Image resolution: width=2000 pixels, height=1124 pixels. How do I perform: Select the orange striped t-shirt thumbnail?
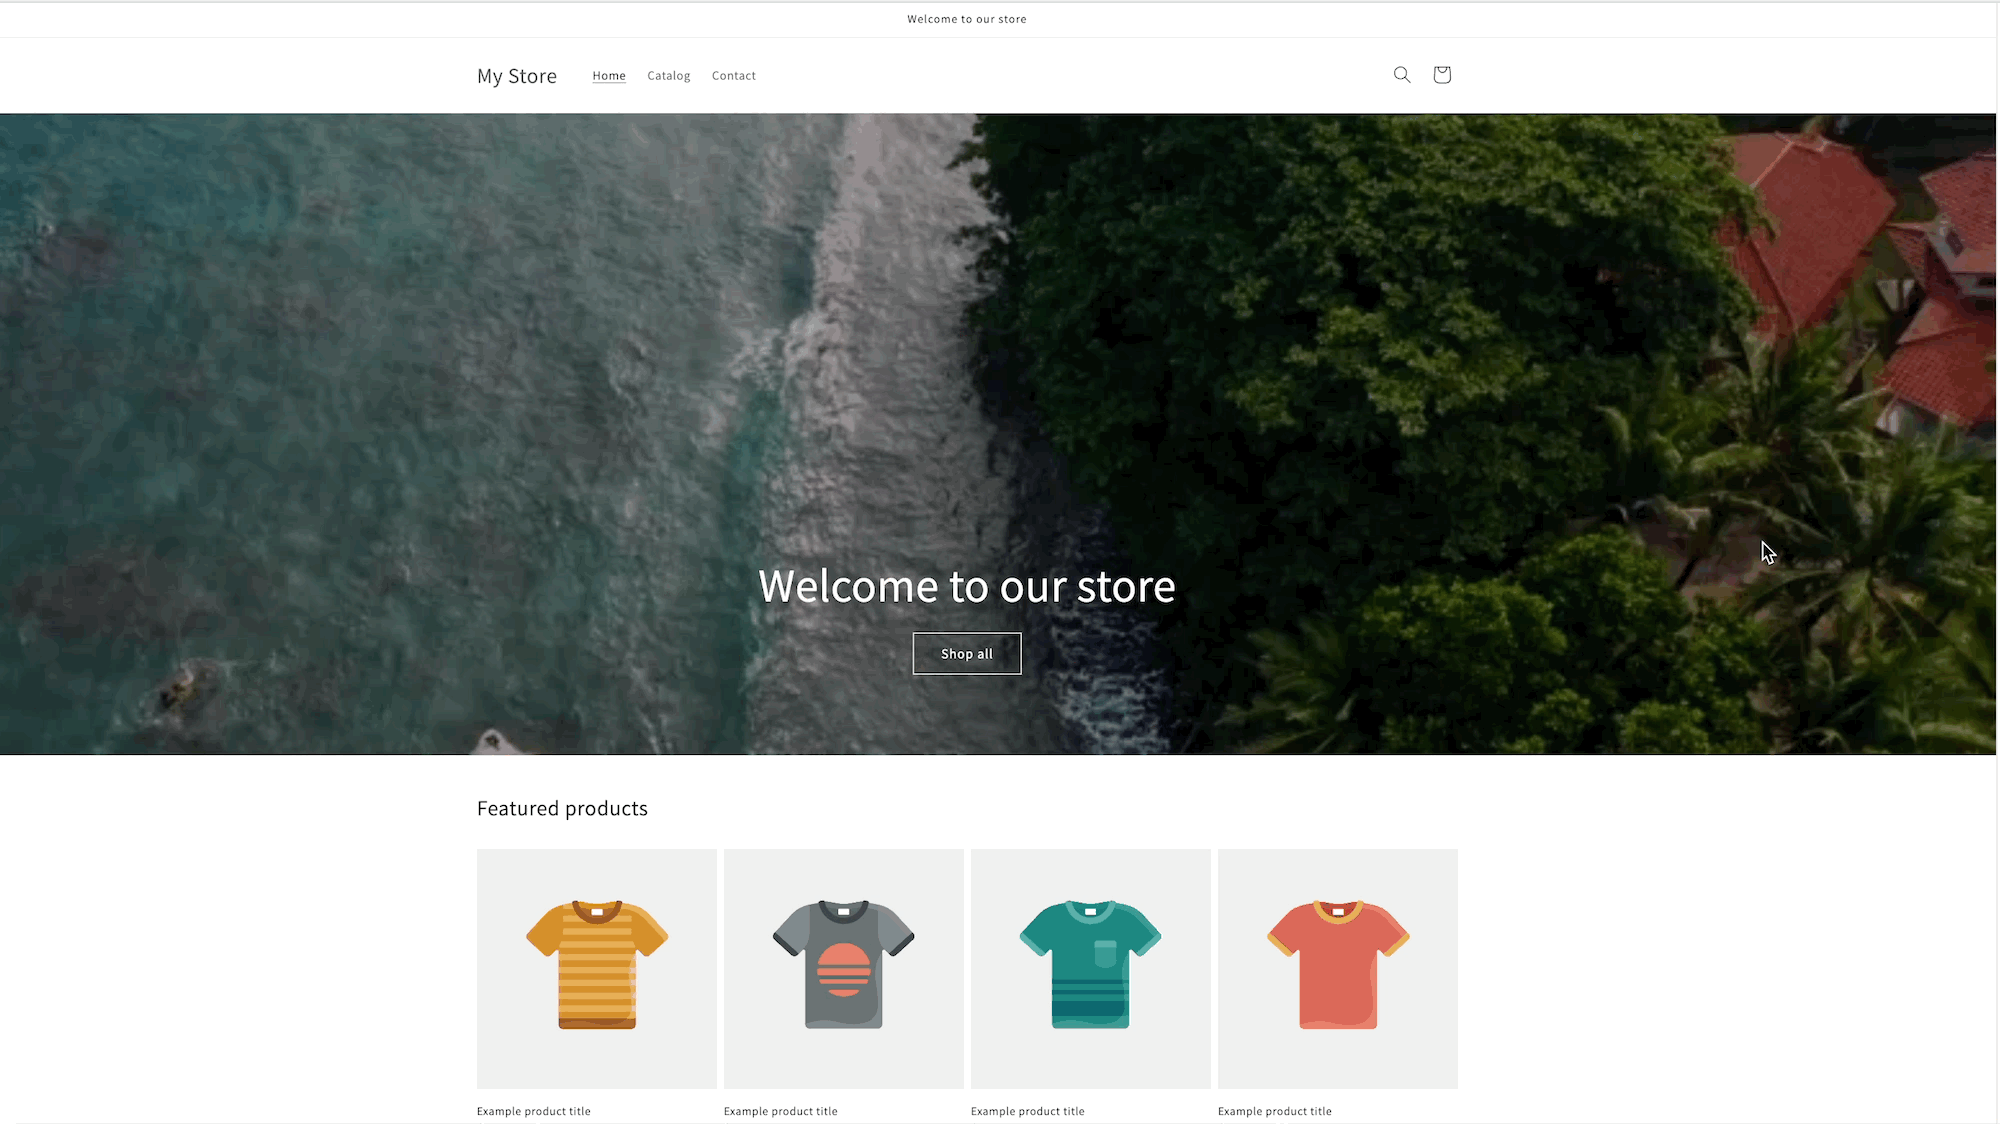coord(597,967)
